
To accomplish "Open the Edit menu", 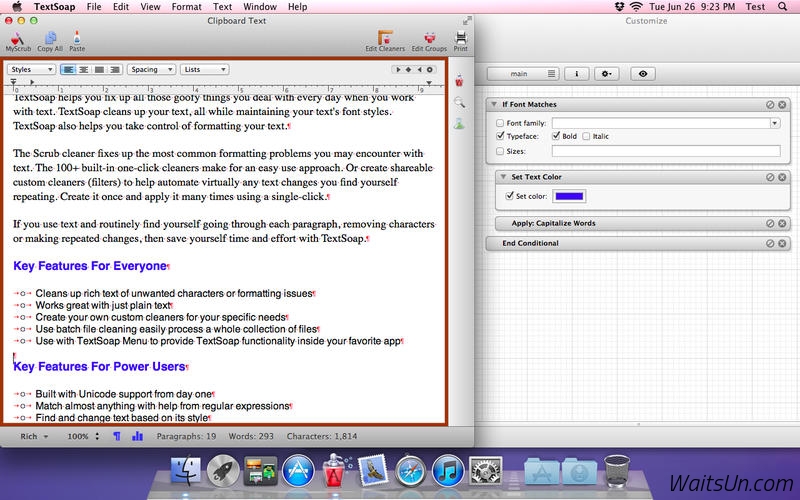I will click(x=121, y=7).
